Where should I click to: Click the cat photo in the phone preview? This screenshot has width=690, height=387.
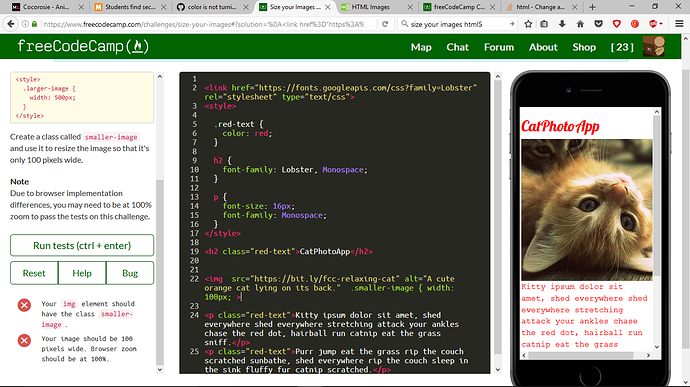[x=587, y=210]
